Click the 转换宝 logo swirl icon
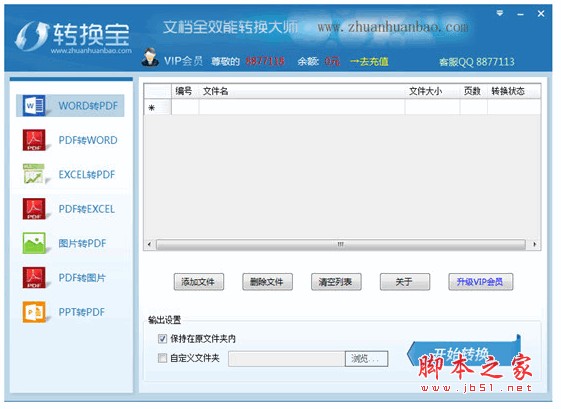Screen dimensions: 561x409 tap(32, 35)
